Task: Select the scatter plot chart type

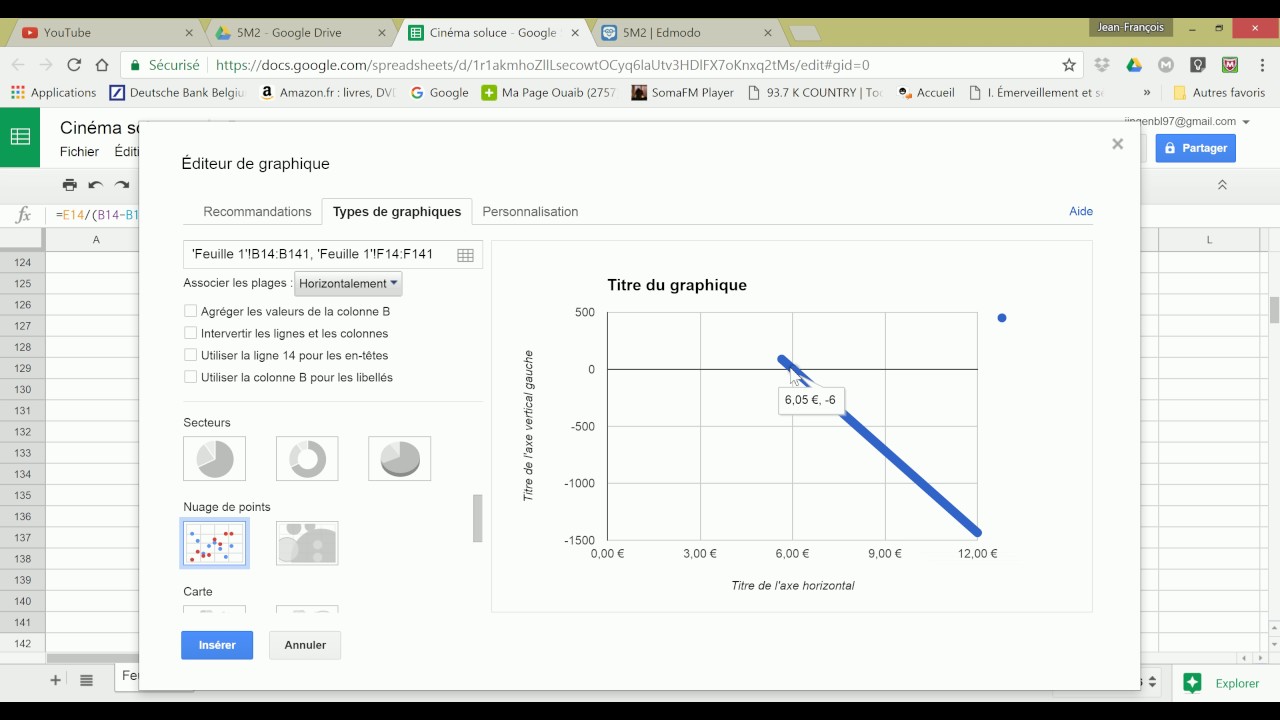Action: pyautogui.click(x=215, y=543)
